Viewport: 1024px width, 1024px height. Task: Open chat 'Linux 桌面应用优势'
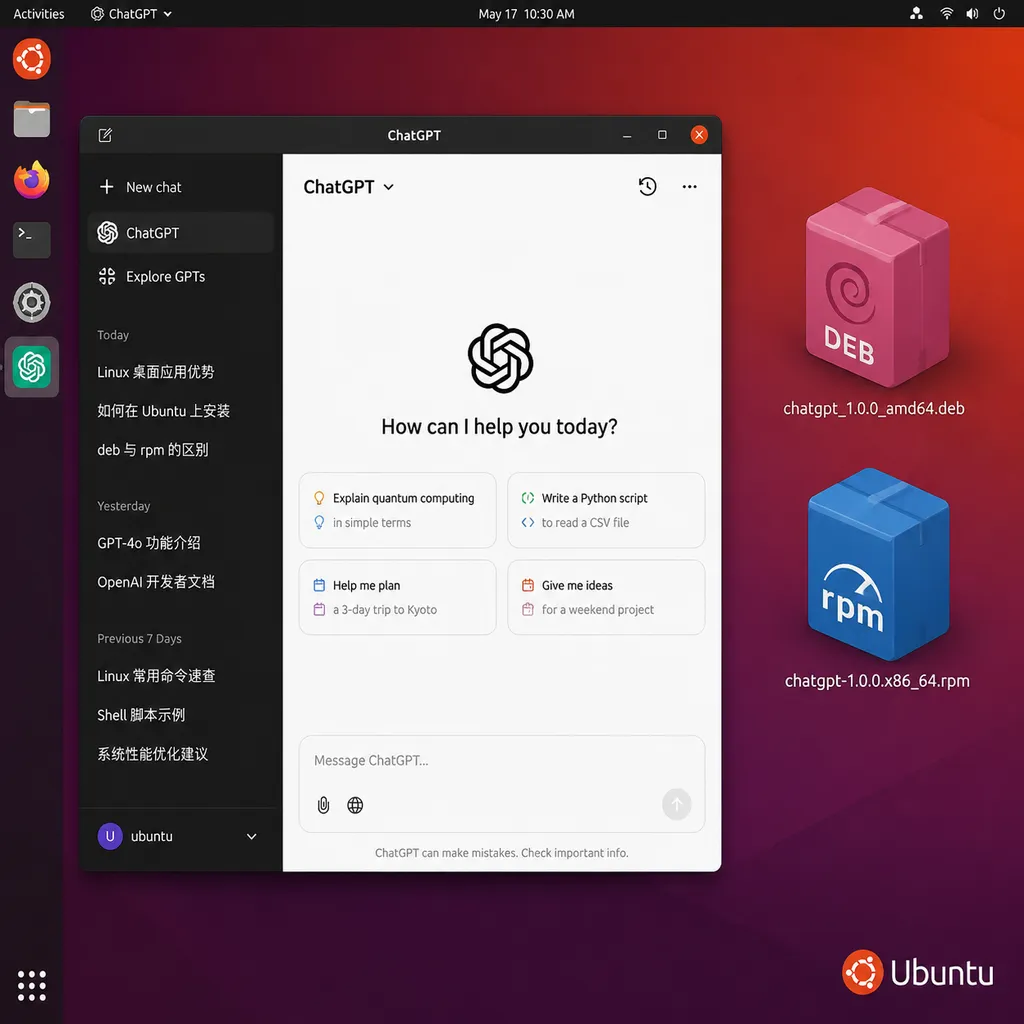point(155,372)
